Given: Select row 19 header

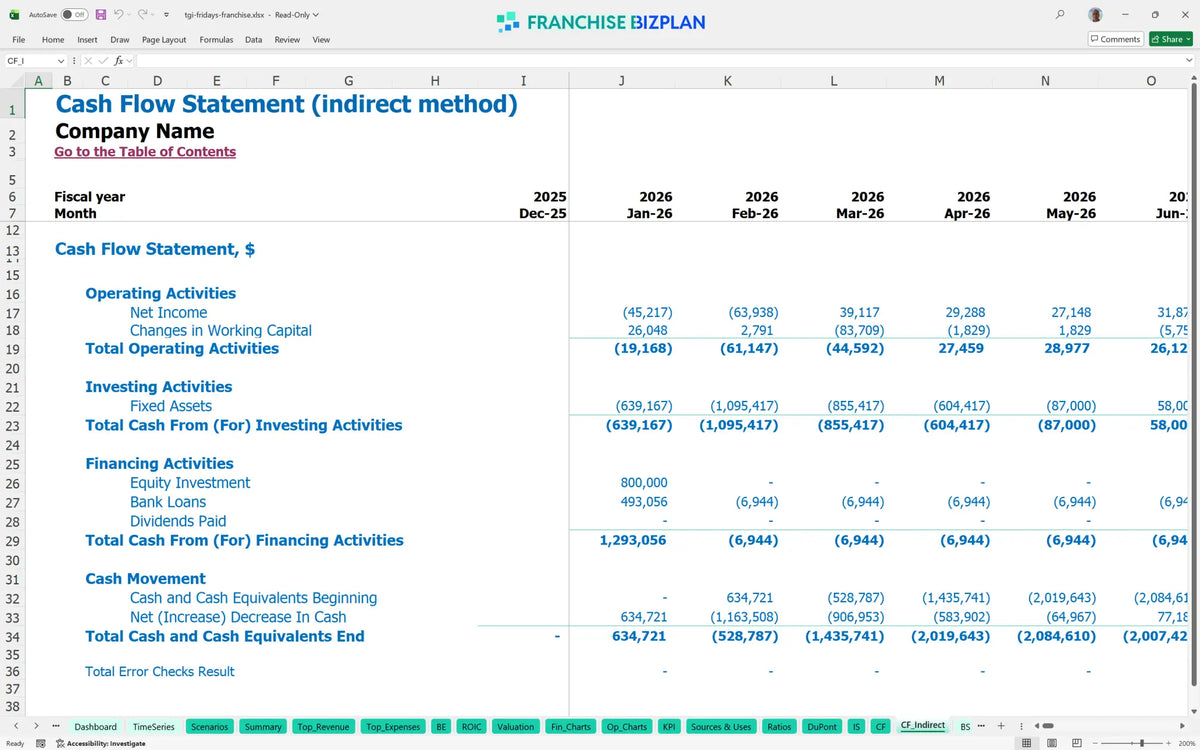Looking at the screenshot, I should click(x=12, y=349).
